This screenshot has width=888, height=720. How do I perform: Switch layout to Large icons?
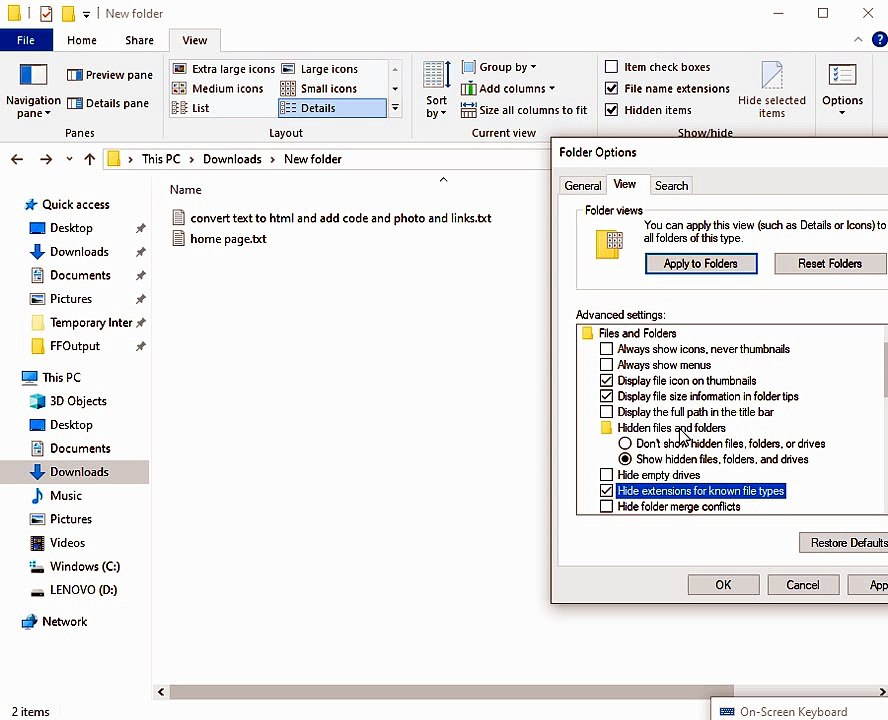320,69
